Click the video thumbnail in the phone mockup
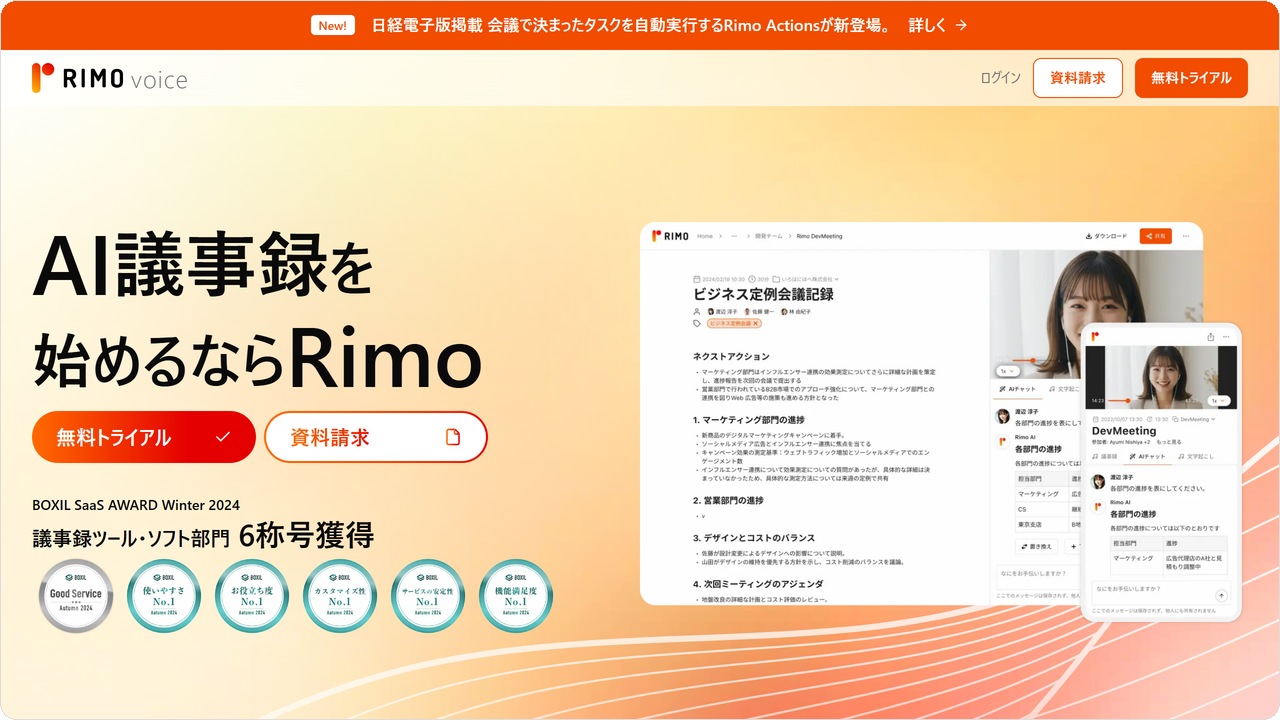Viewport: 1280px width, 720px height. click(1161, 377)
